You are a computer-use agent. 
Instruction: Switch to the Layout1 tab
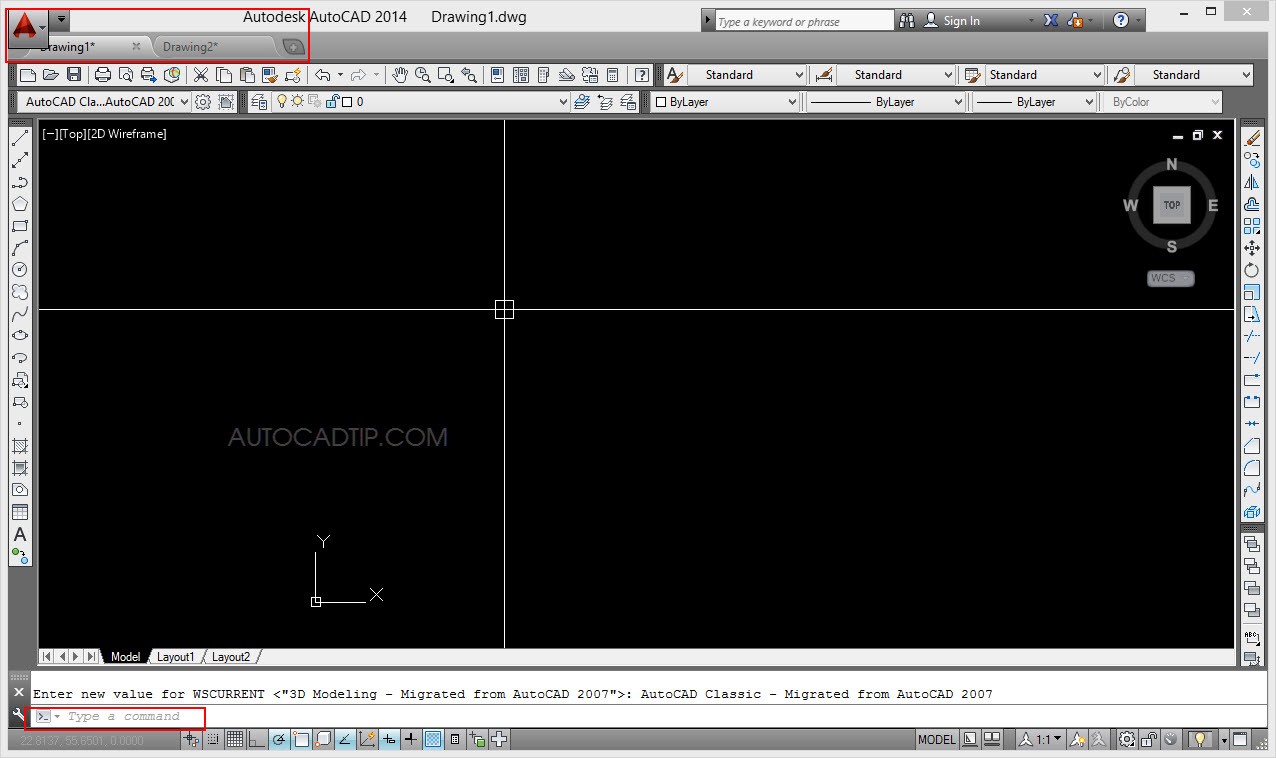pos(176,657)
